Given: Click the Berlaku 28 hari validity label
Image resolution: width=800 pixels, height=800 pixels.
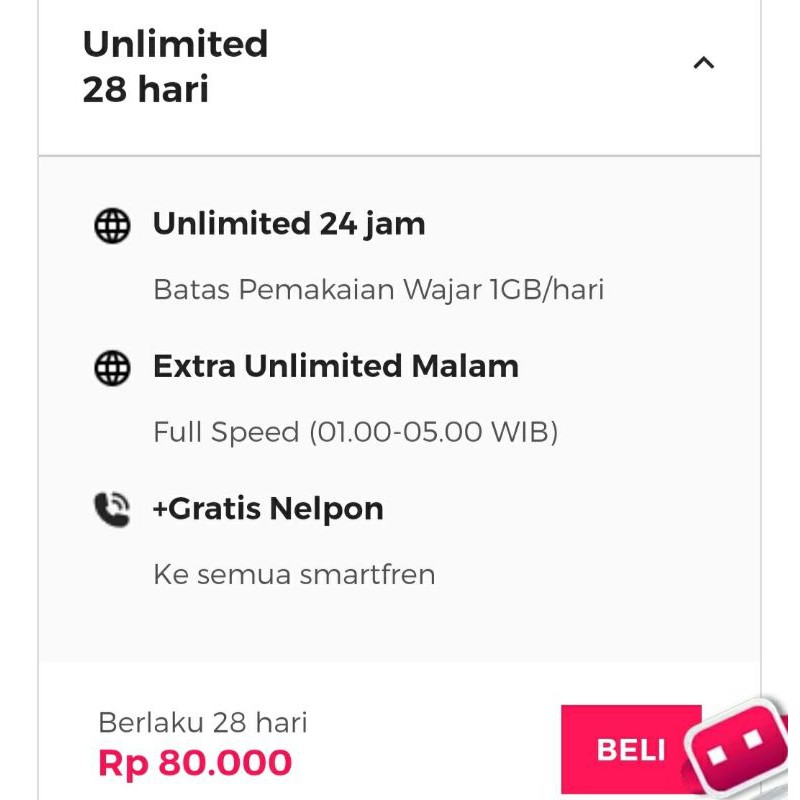Looking at the screenshot, I should tap(202, 722).
